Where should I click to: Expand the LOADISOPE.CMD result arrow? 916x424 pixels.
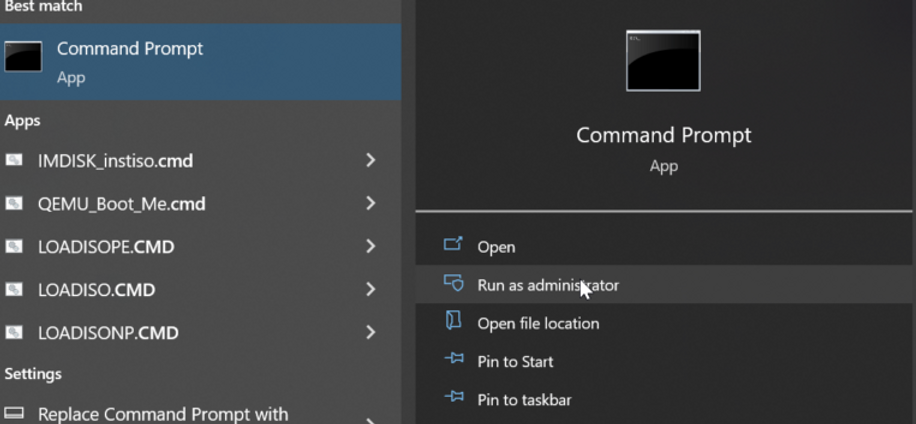(370, 246)
